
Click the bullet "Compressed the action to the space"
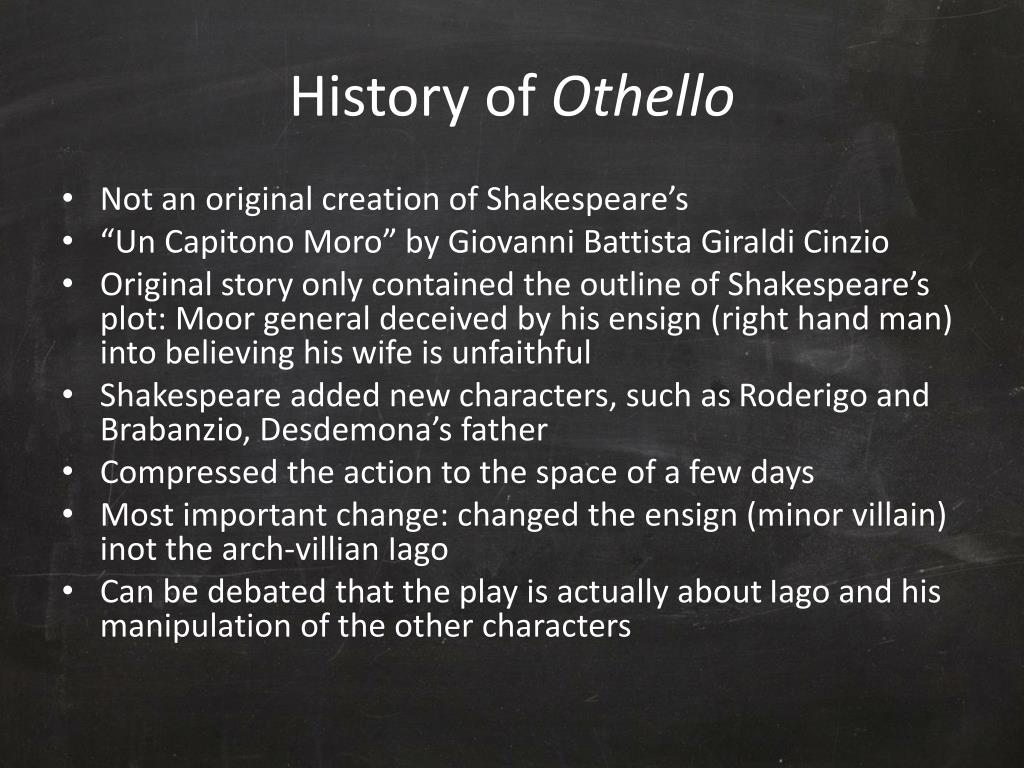coord(457,472)
